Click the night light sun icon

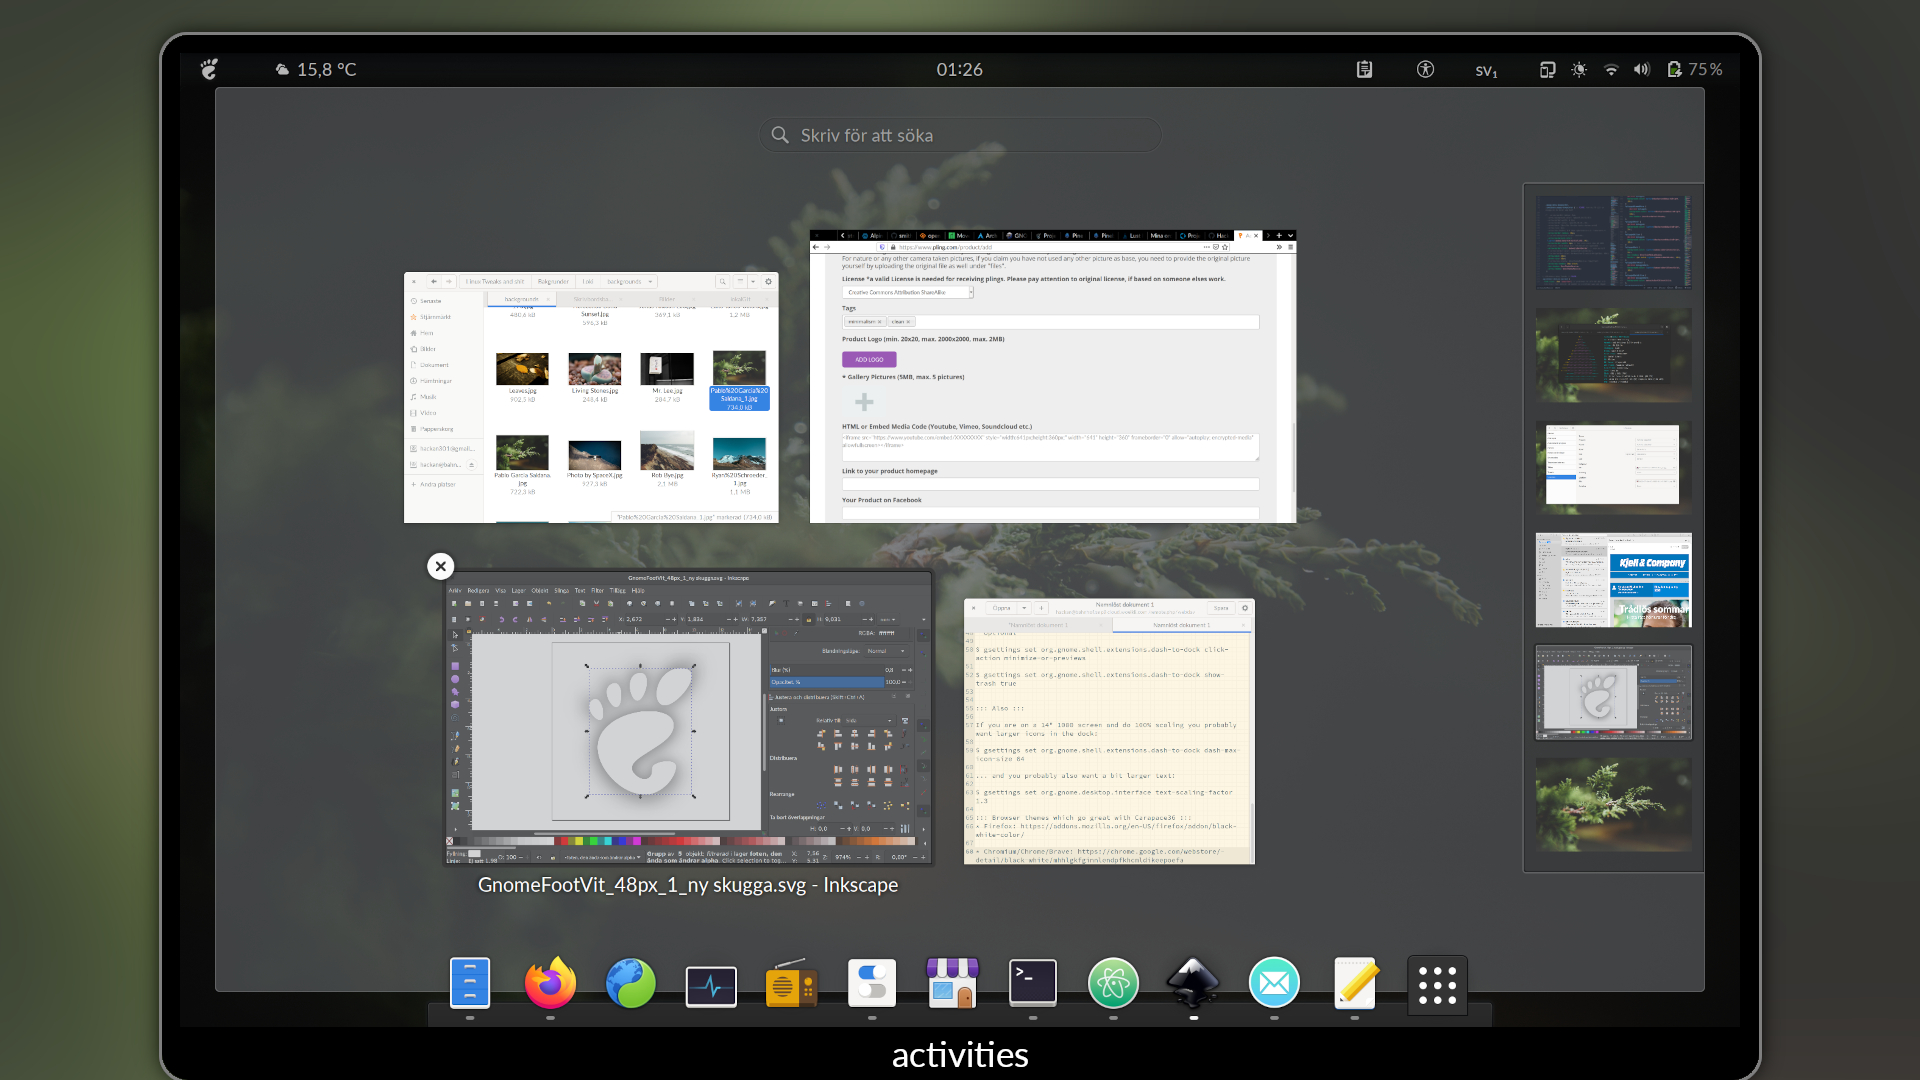1579,69
